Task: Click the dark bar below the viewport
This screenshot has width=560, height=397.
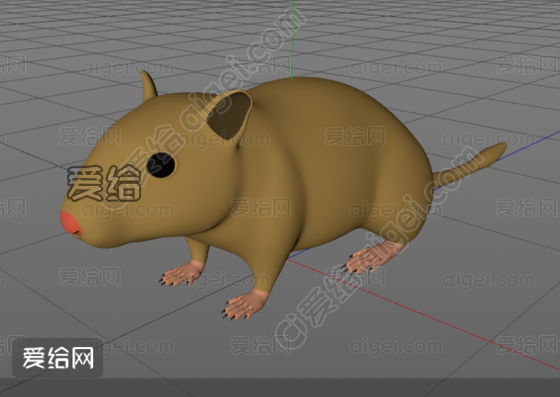Action: pos(280,388)
